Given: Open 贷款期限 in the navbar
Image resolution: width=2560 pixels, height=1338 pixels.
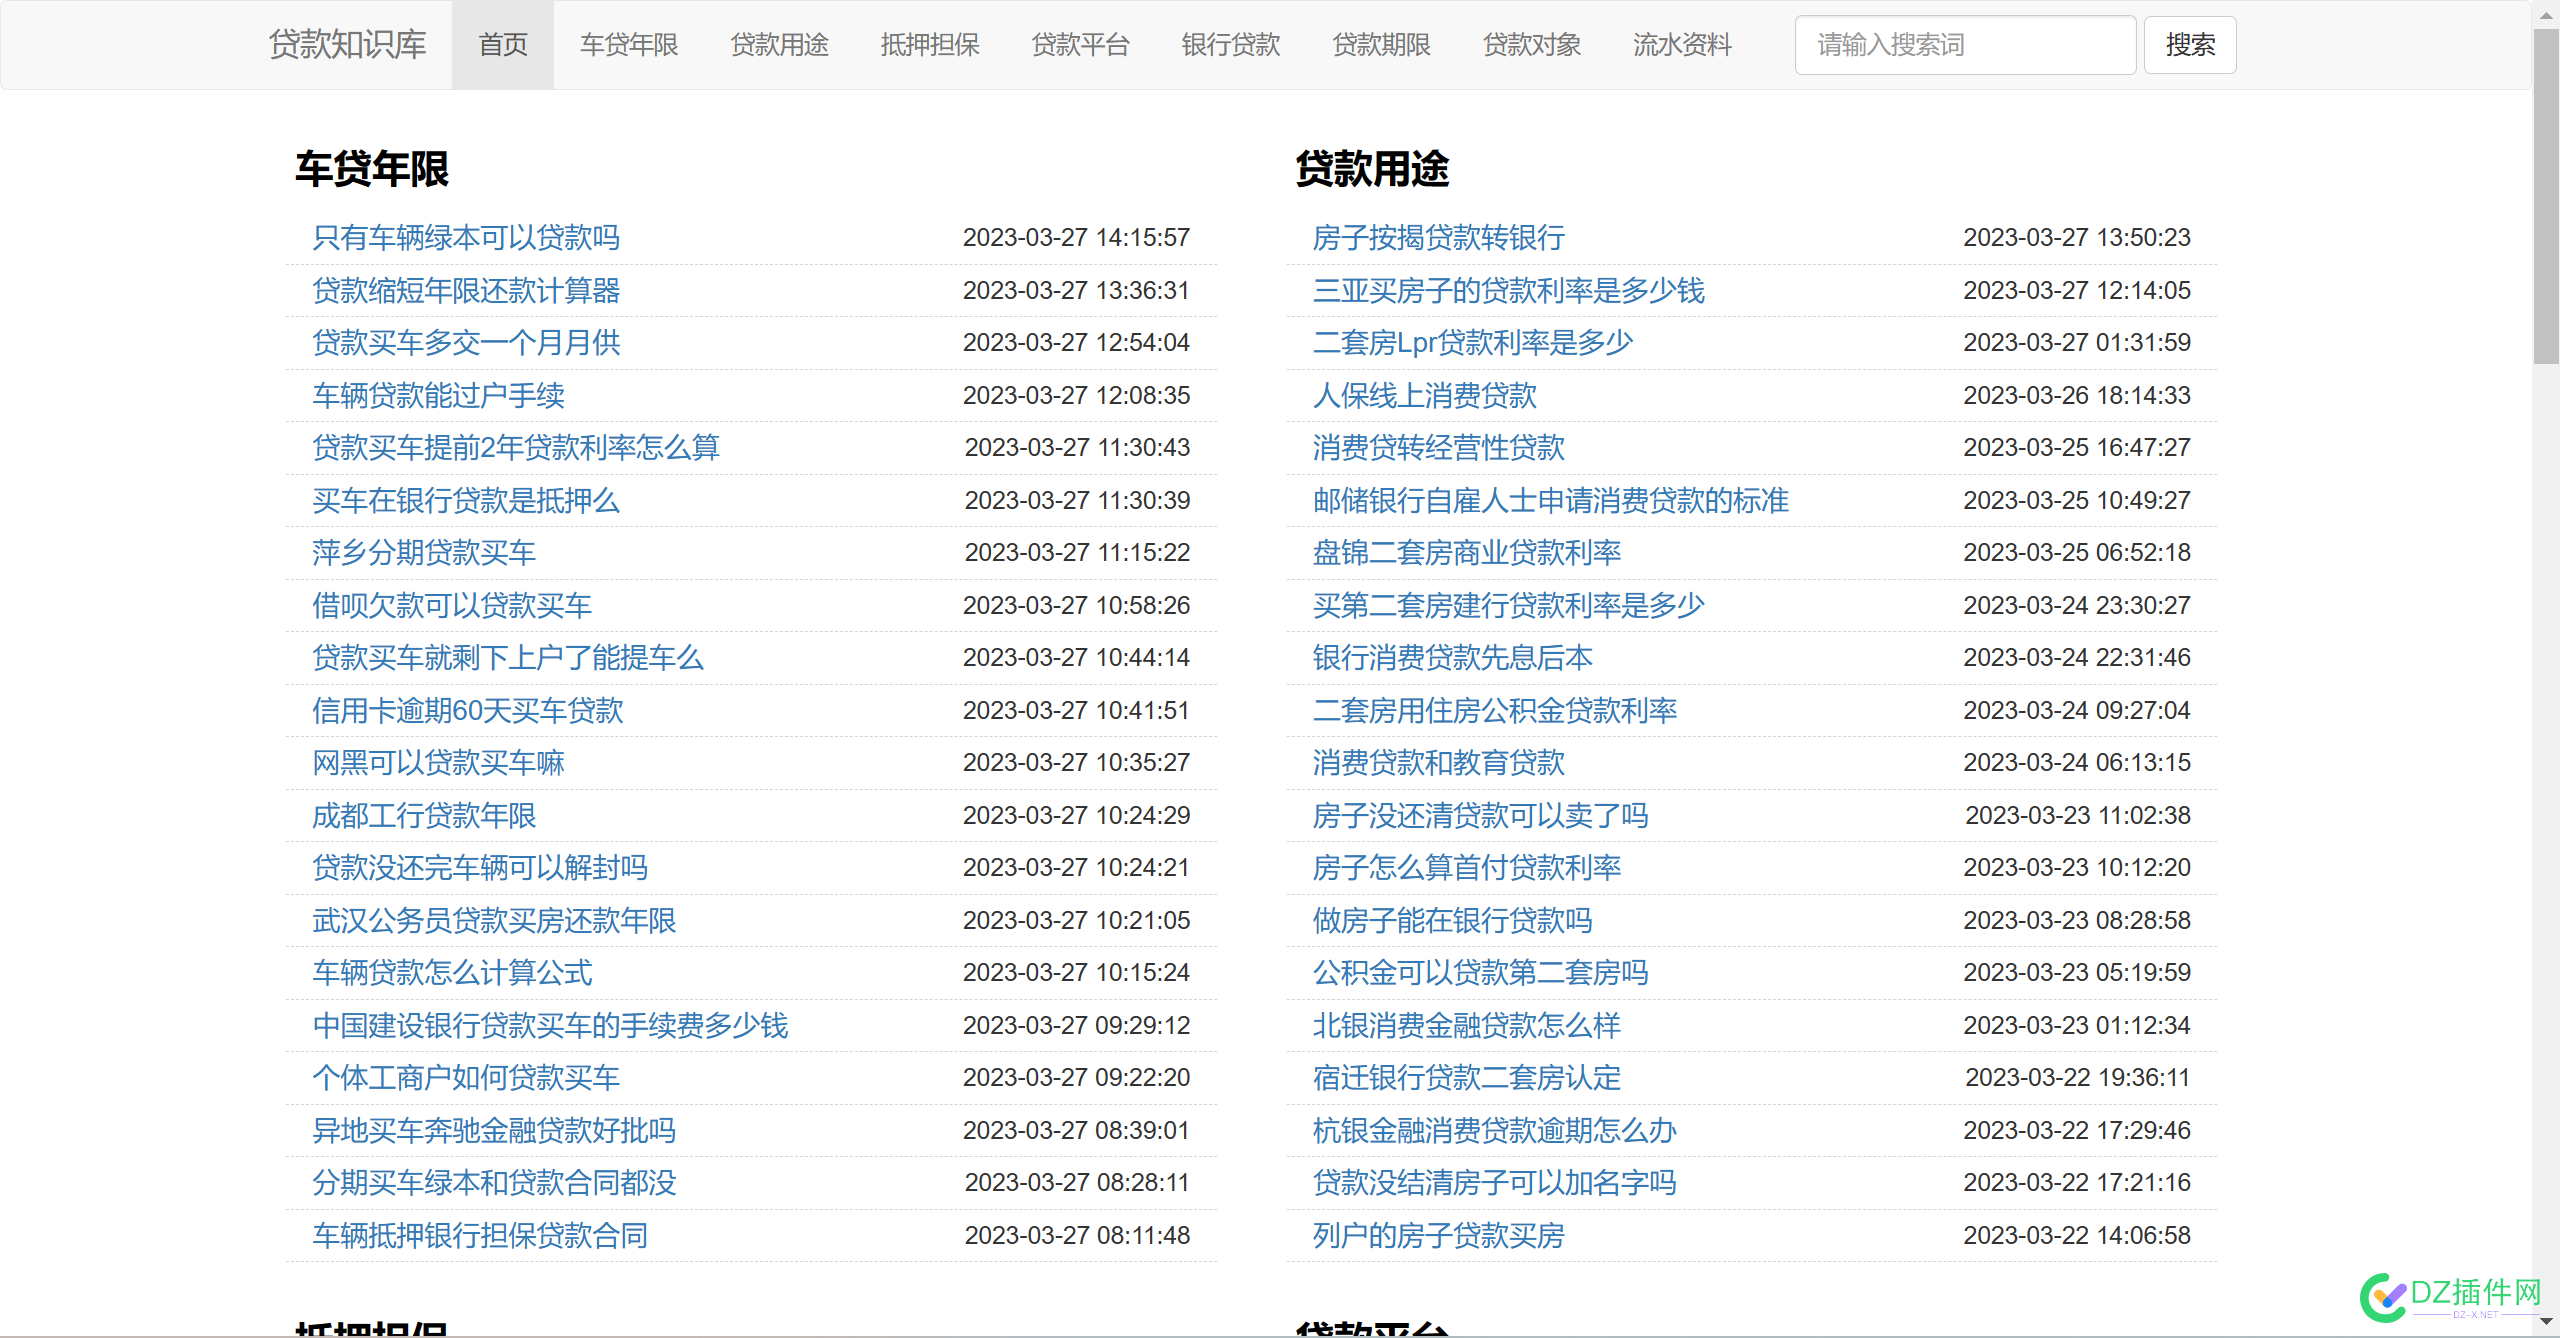Looking at the screenshot, I should coord(1381,45).
